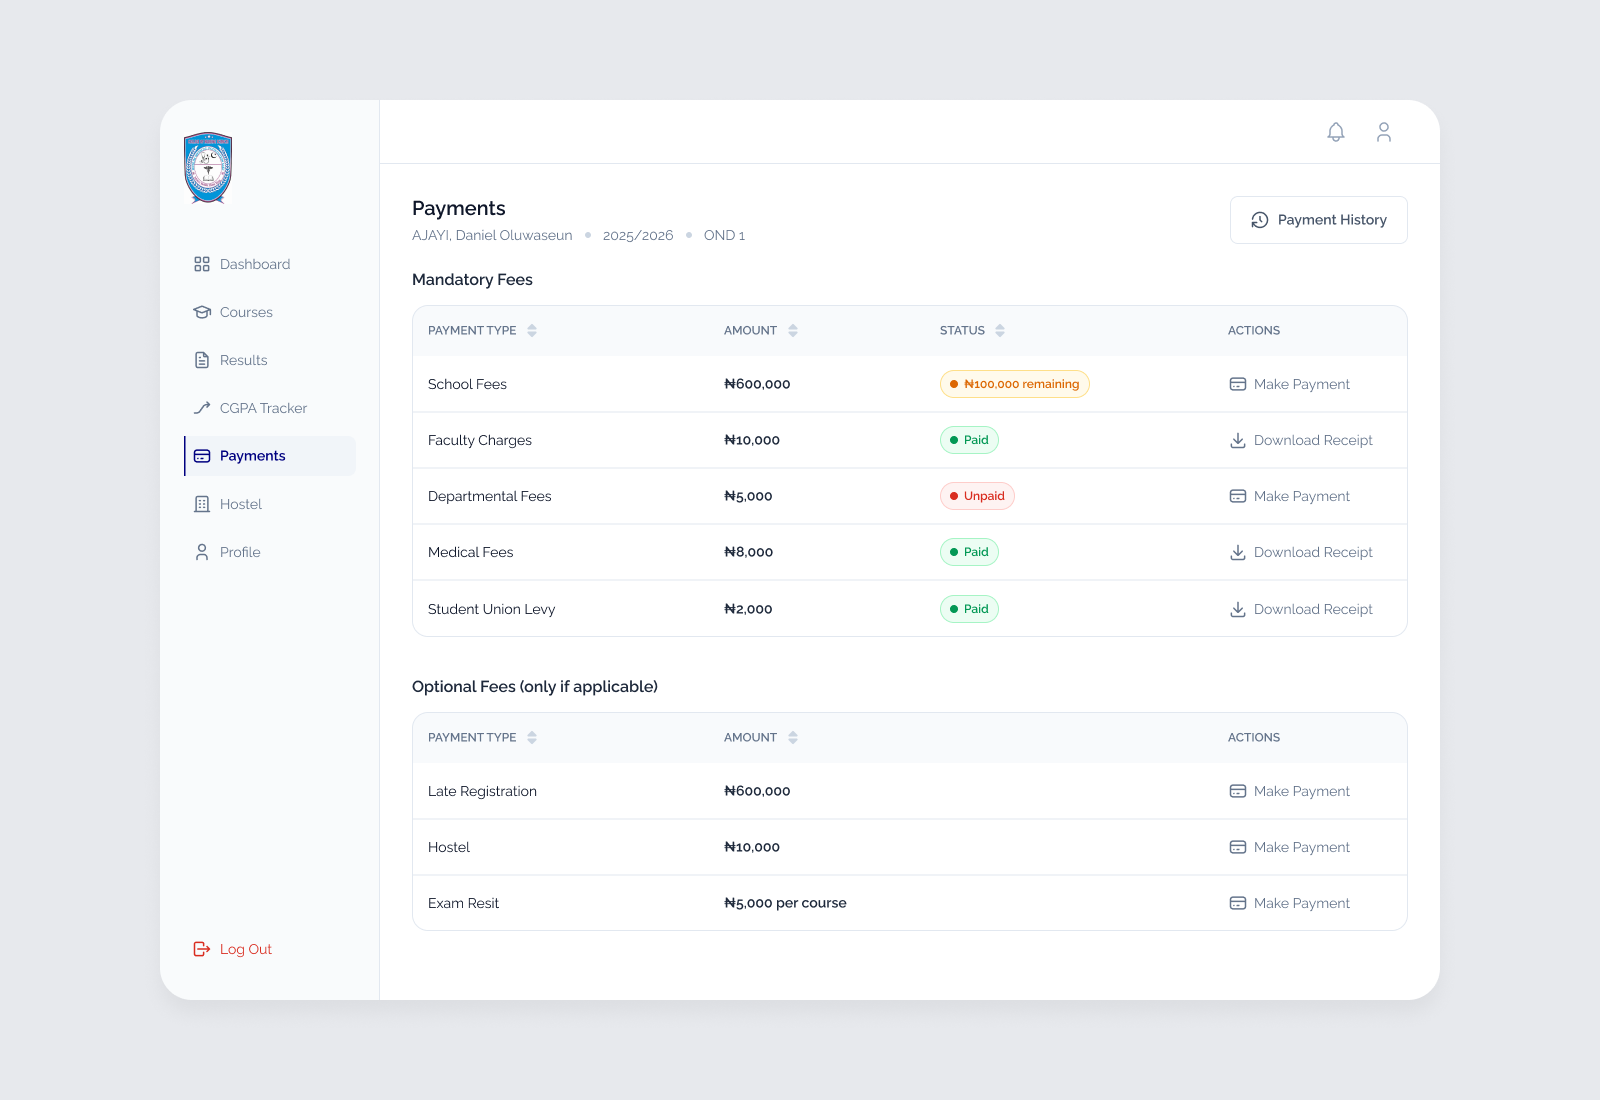Click the Mandatory Fees ACTIONS column header
This screenshot has height=1100, width=1600.
(1254, 330)
